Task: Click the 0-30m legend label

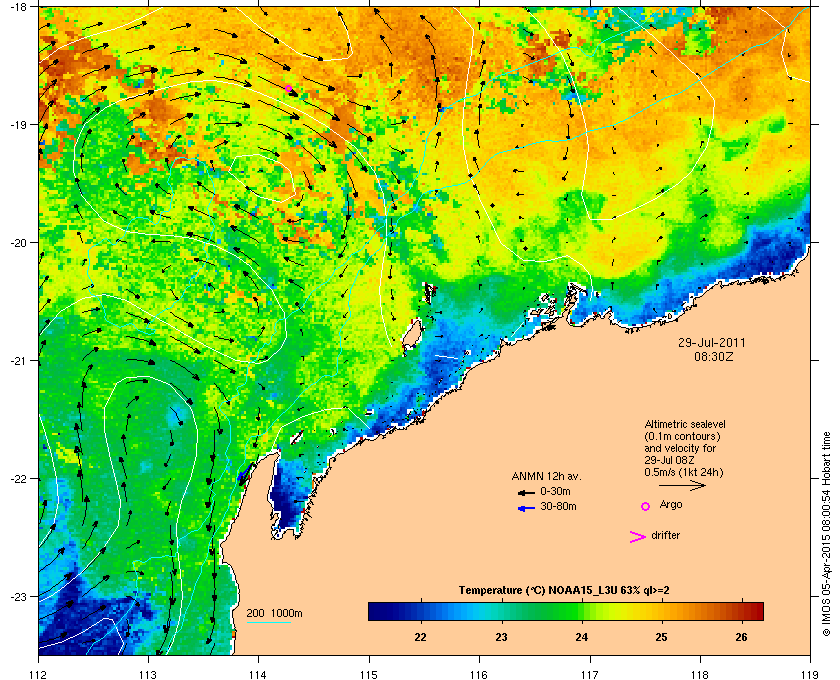Action: point(555,491)
